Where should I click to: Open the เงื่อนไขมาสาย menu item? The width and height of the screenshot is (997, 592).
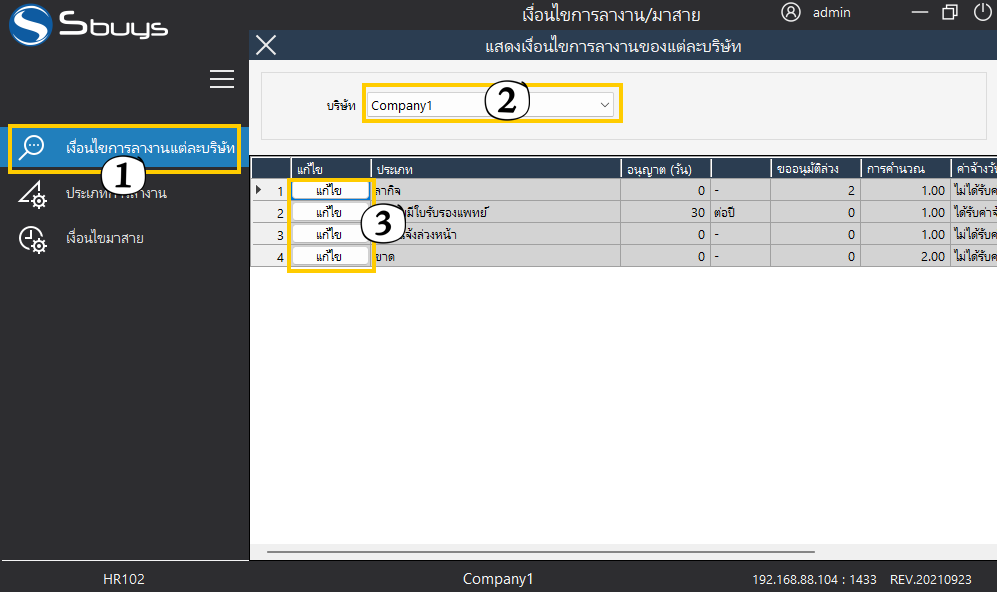click(x=104, y=239)
